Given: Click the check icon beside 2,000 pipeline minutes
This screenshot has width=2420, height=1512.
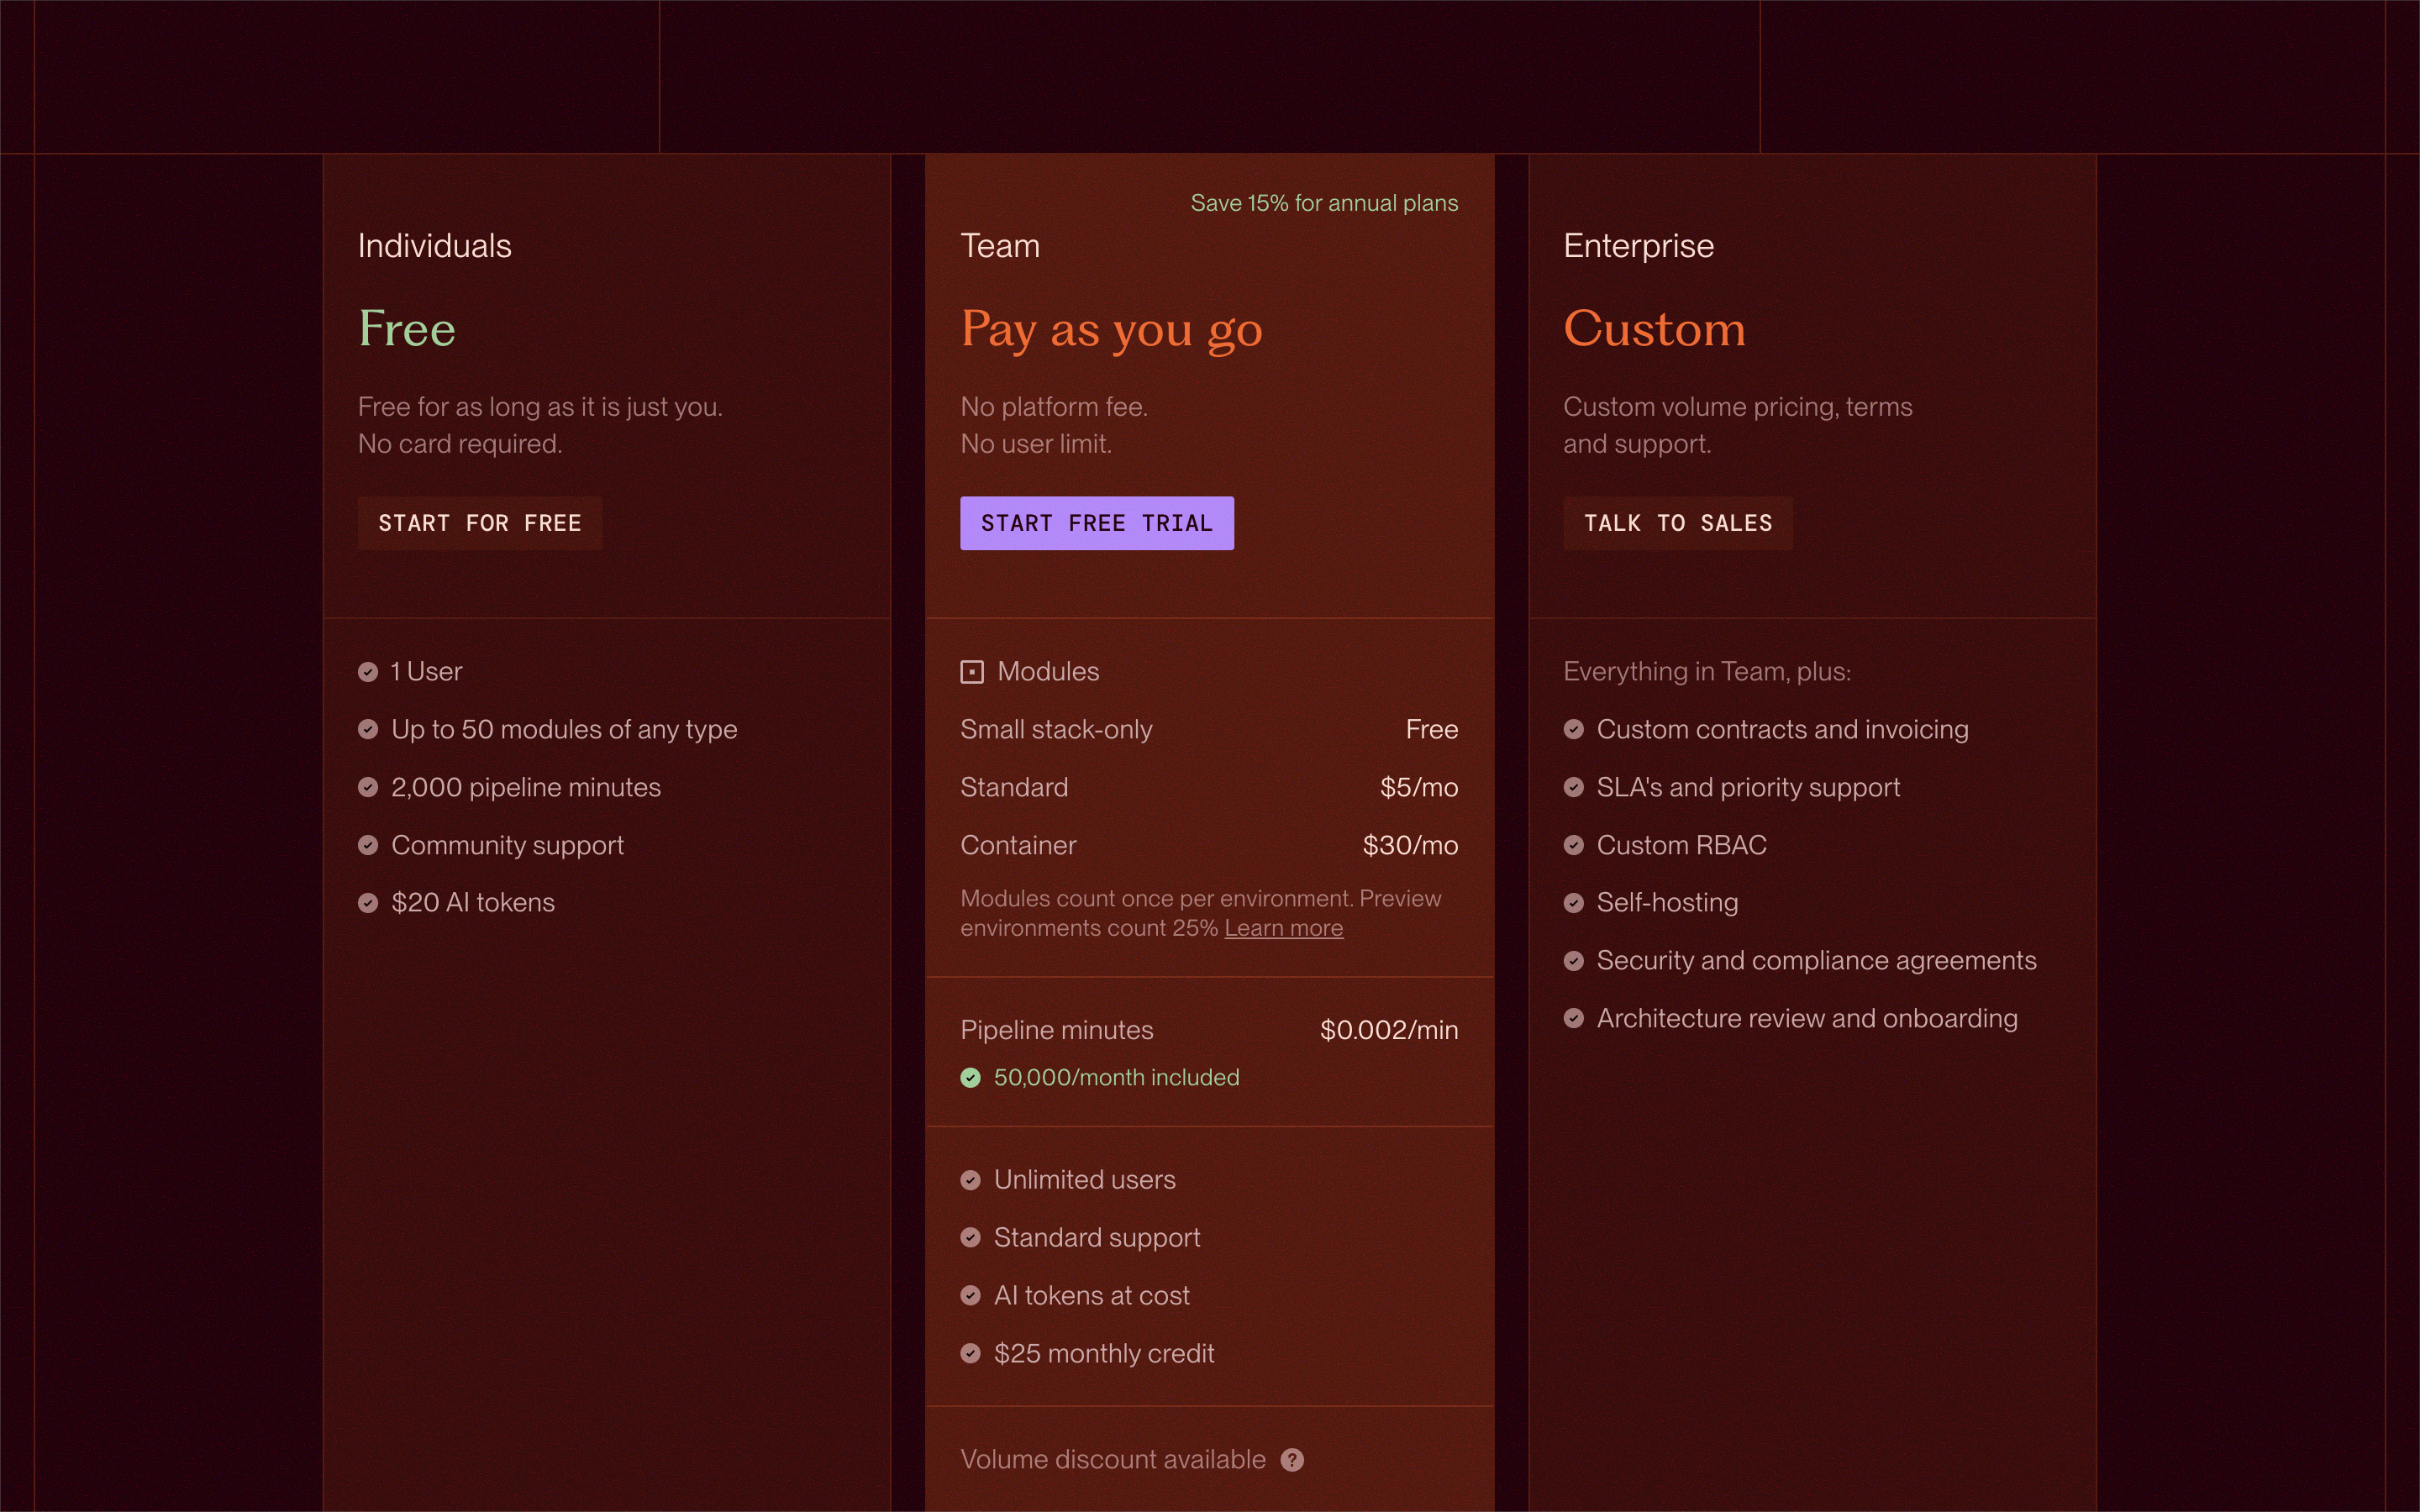Looking at the screenshot, I should click(x=368, y=787).
